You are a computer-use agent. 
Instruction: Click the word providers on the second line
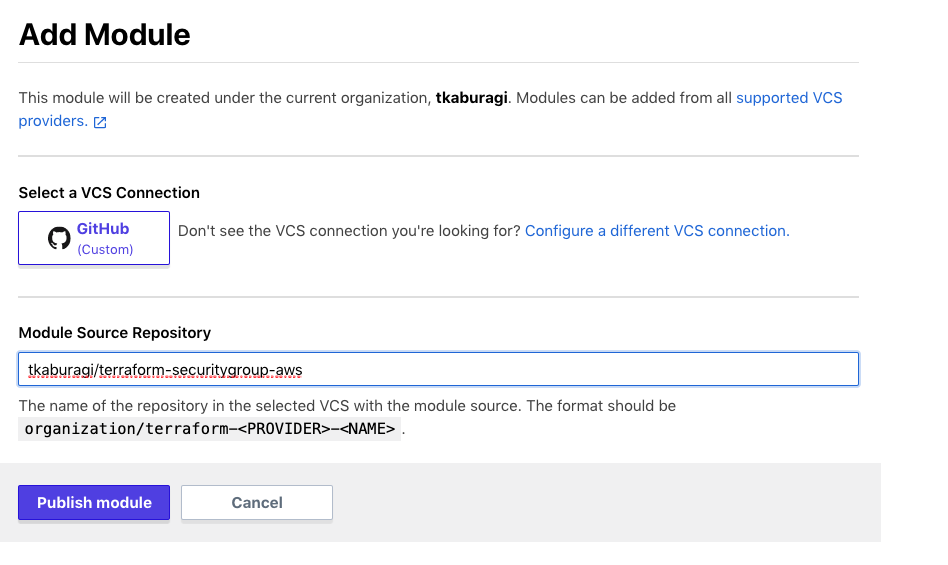tap(52, 121)
